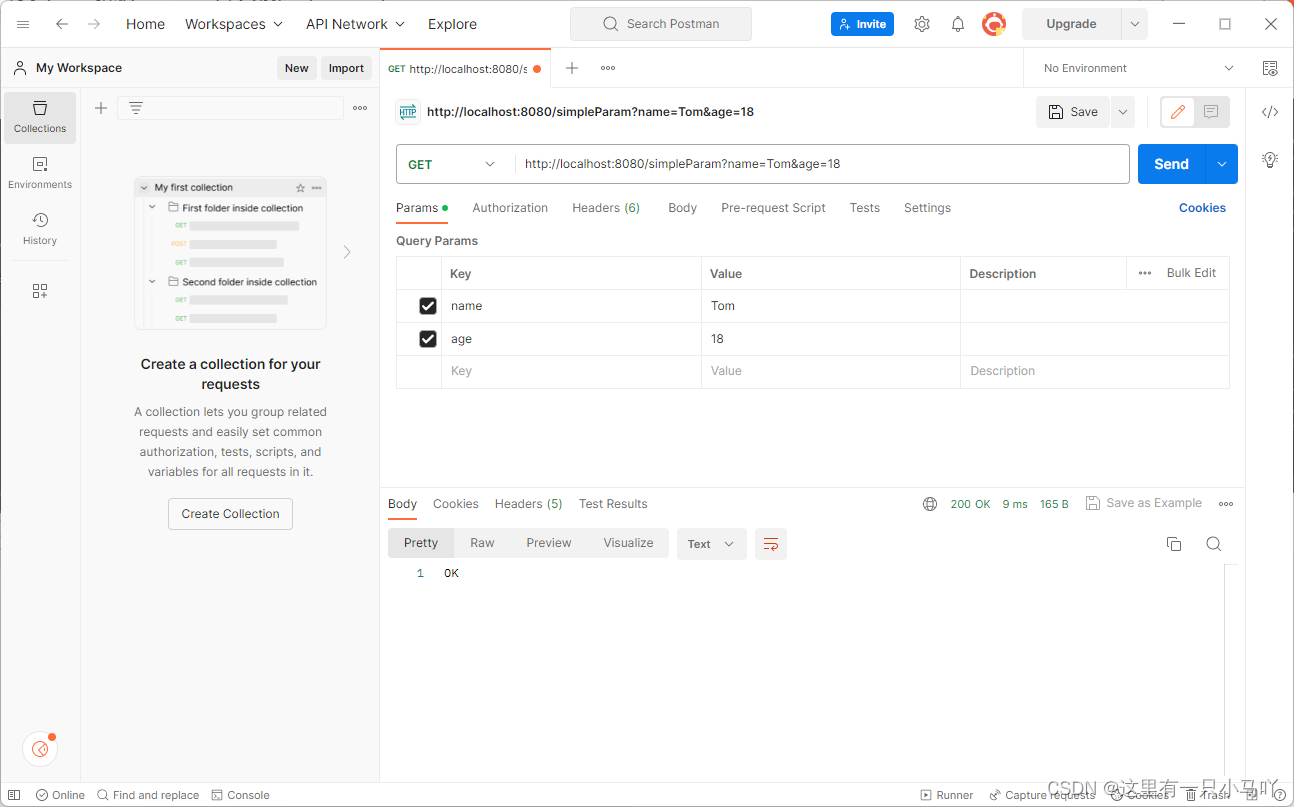Click the Send button
Viewport: 1294px width, 807px height.
tap(1171, 164)
